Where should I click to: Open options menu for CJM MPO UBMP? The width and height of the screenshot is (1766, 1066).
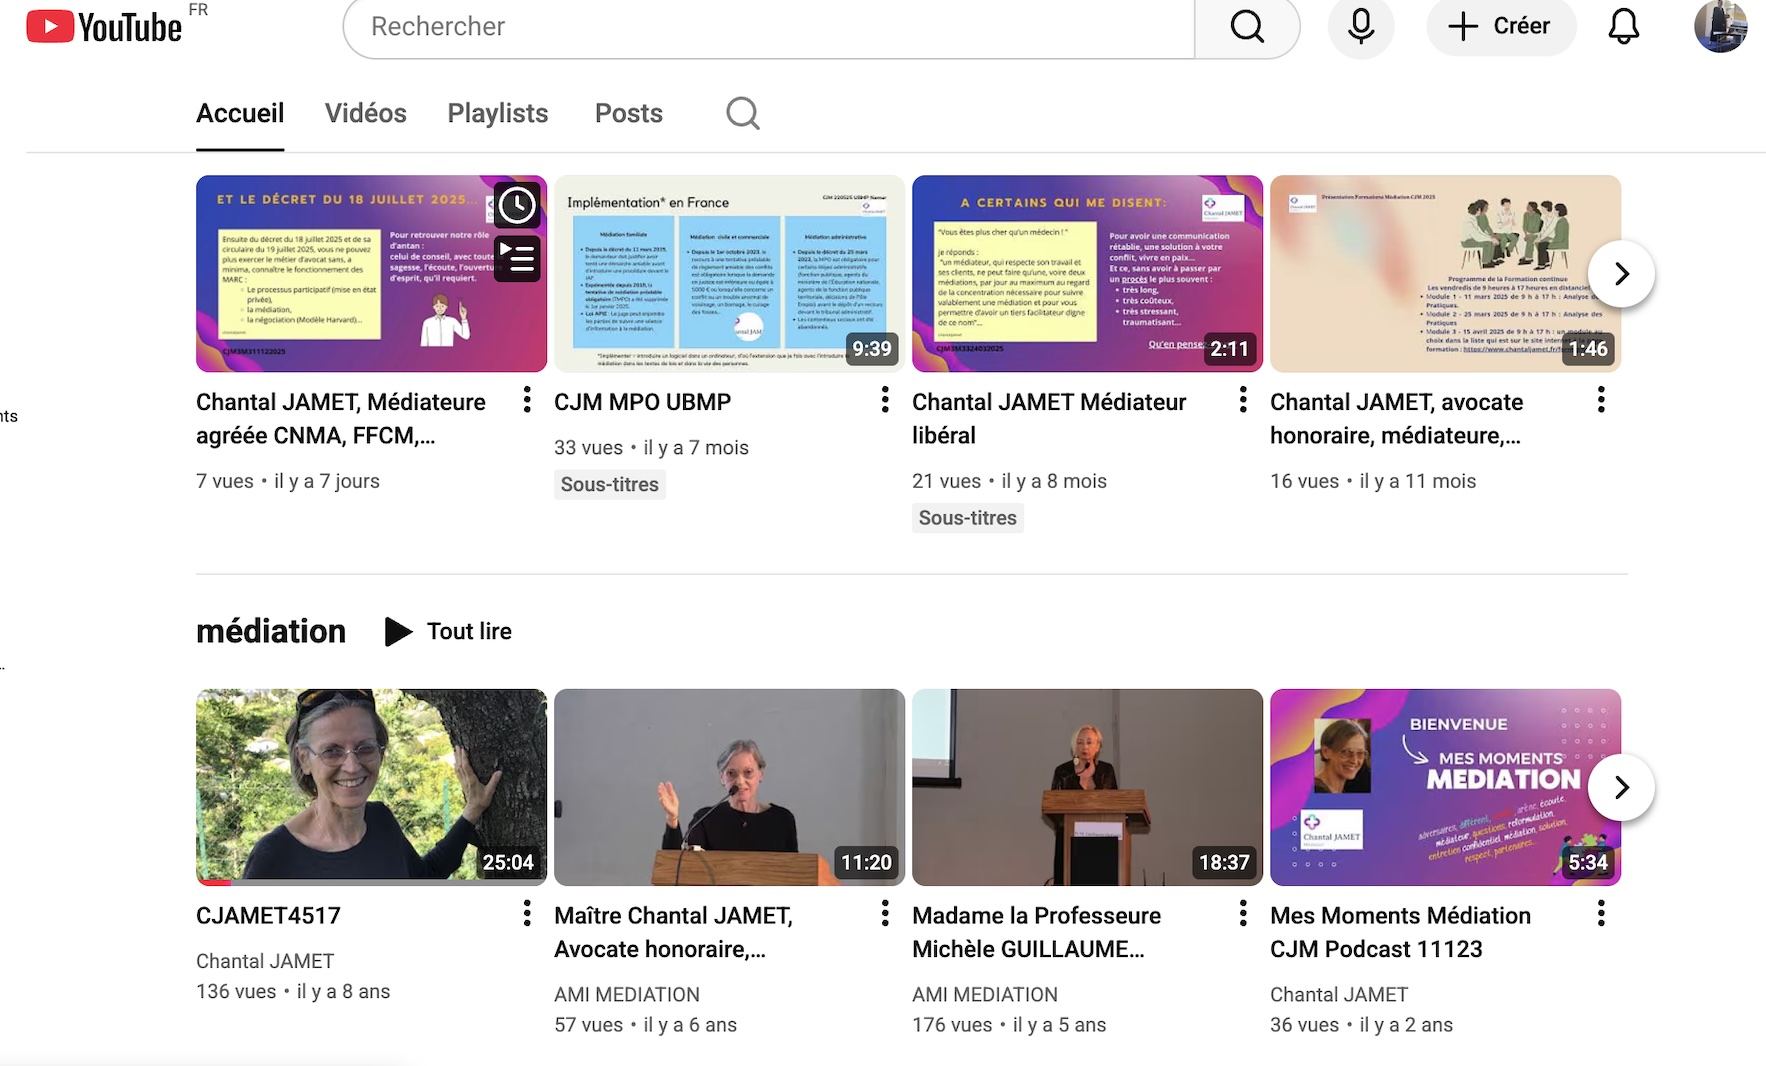pyautogui.click(x=885, y=401)
